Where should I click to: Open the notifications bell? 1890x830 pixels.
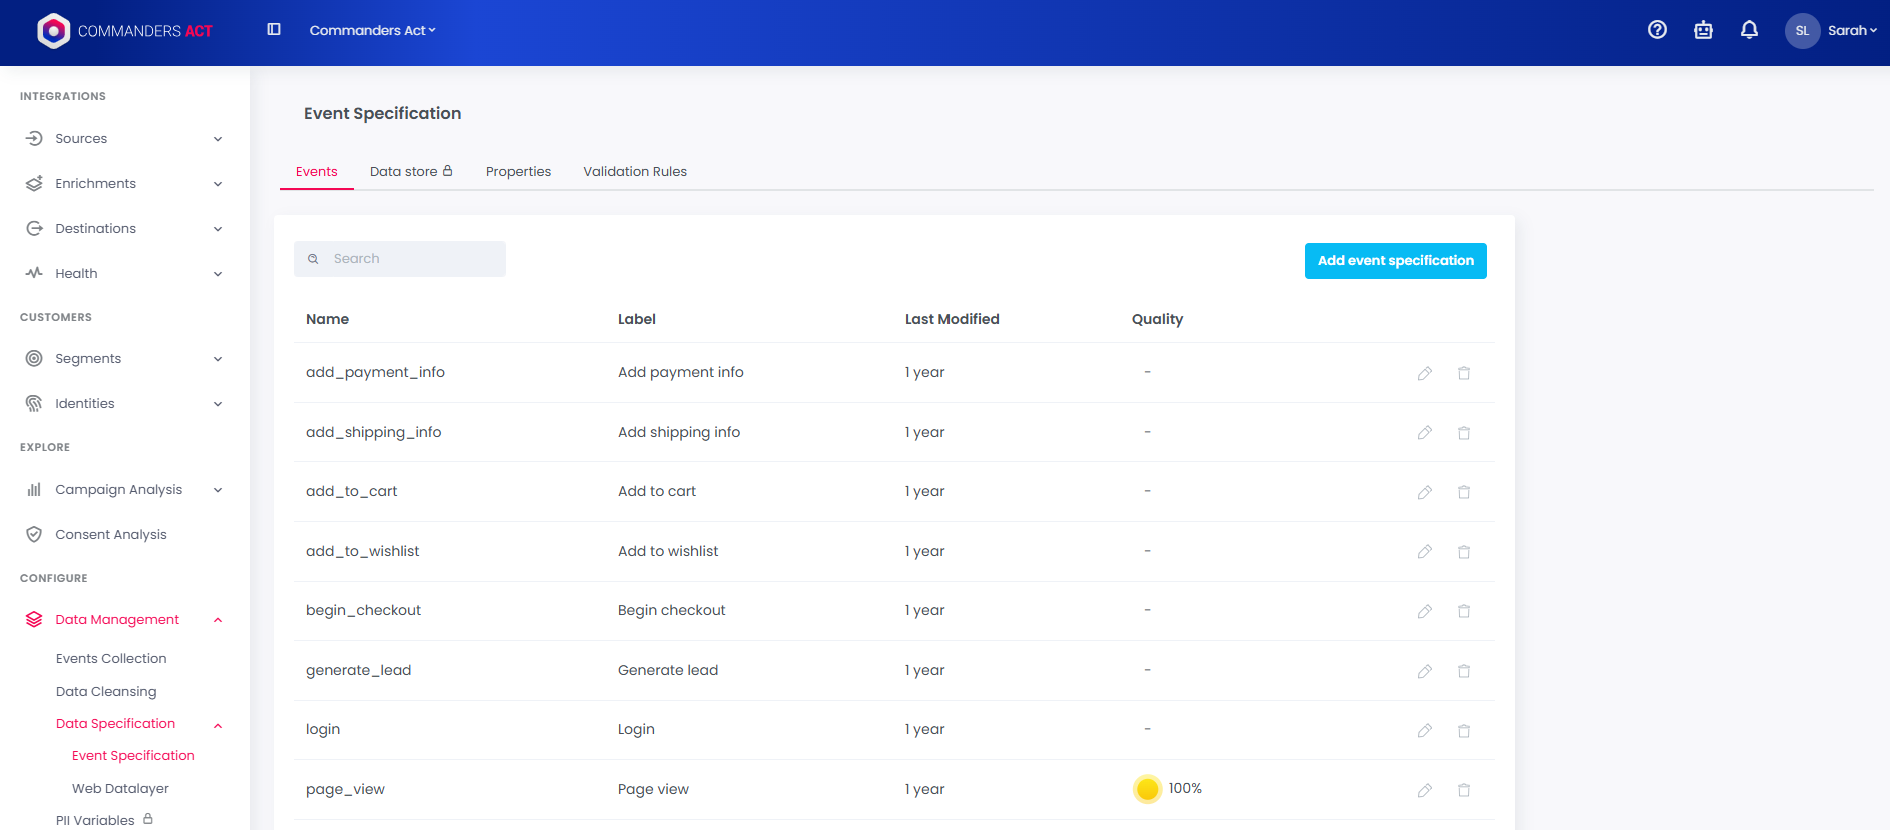(x=1749, y=30)
